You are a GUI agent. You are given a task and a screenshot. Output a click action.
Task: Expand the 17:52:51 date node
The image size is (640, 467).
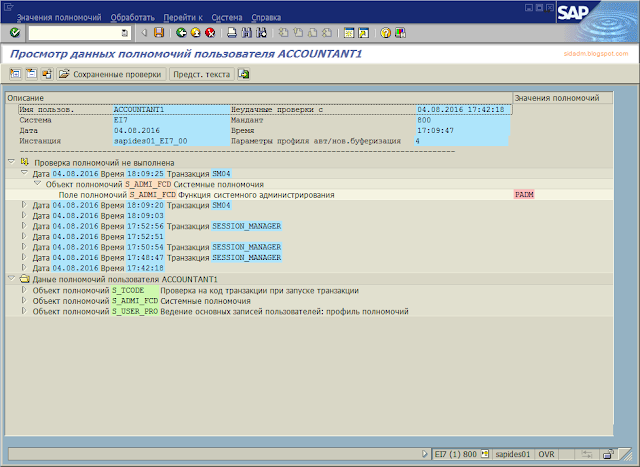[x=24, y=236]
